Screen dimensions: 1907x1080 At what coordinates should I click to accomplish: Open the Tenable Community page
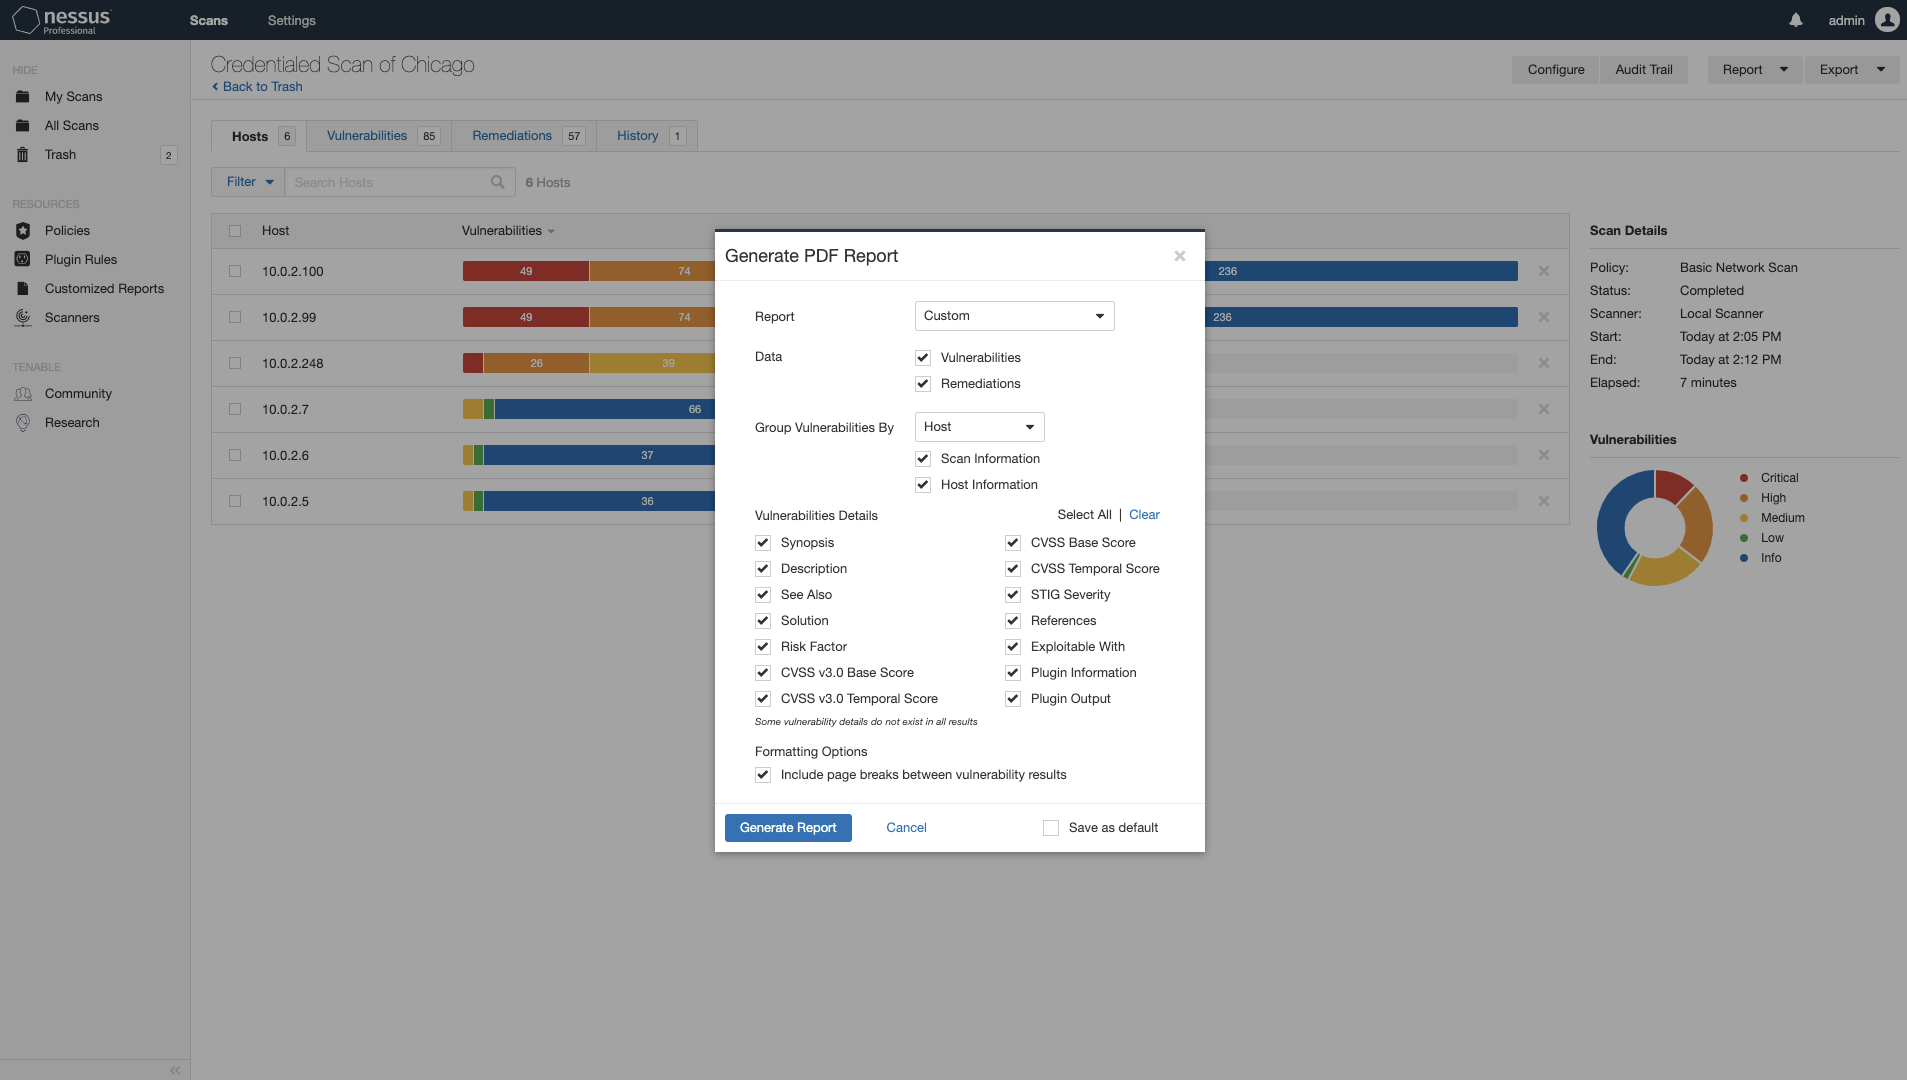(x=78, y=393)
